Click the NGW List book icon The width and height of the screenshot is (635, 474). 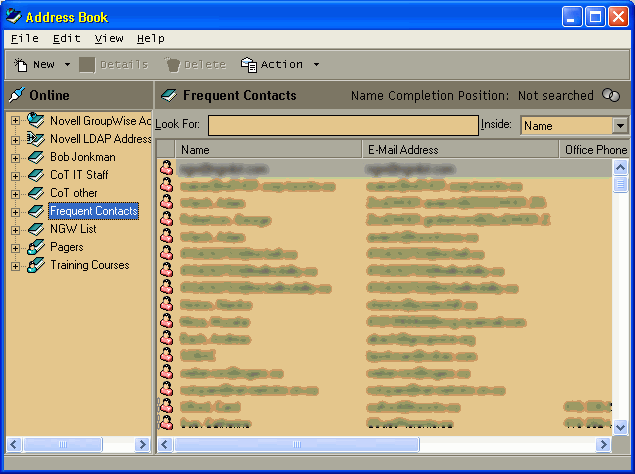[36, 229]
